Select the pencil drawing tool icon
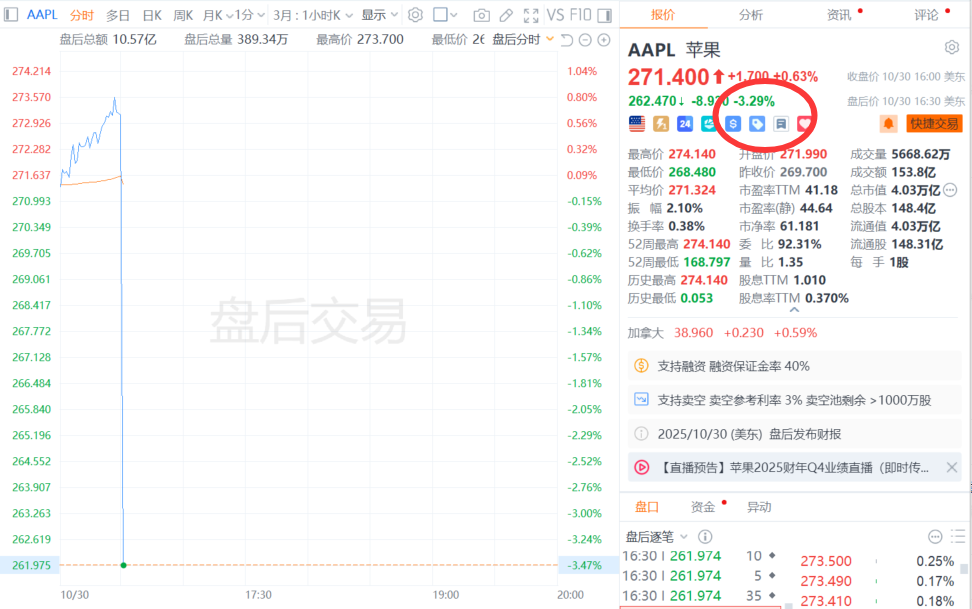This screenshot has width=972, height=609. coord(506,15)
